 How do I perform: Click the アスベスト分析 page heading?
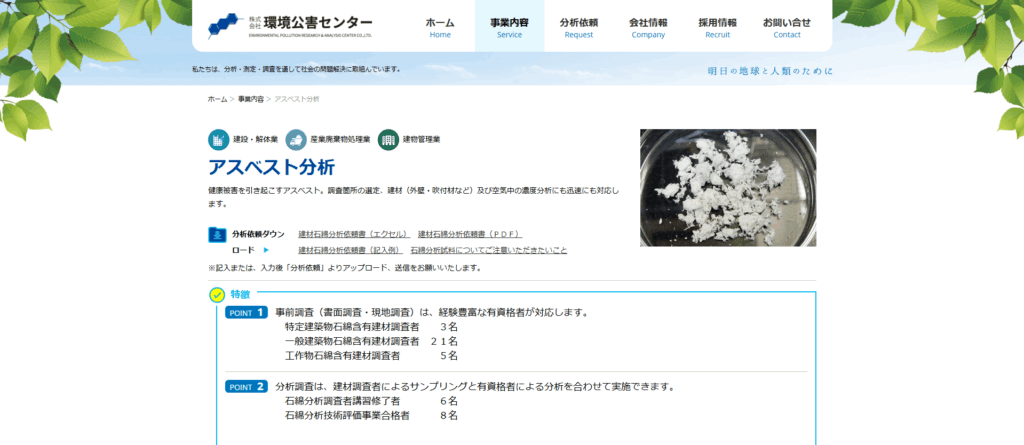[271, 167]
